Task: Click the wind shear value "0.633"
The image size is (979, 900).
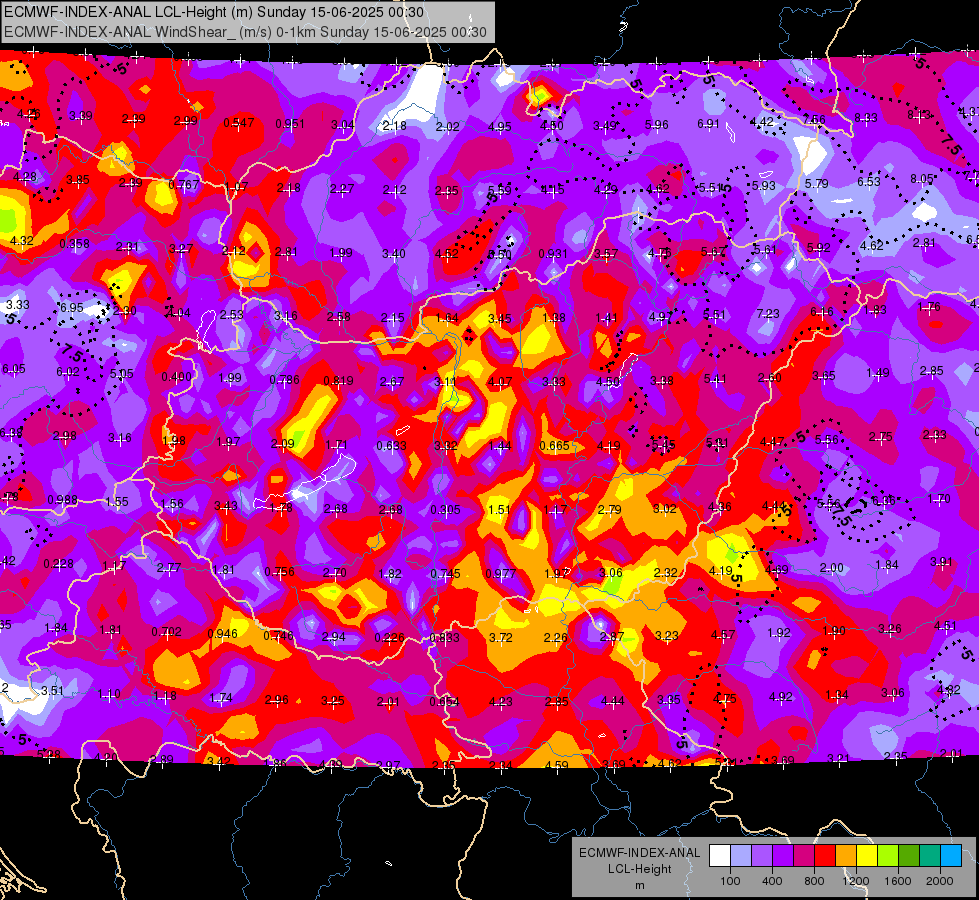Action: (391, 445)
